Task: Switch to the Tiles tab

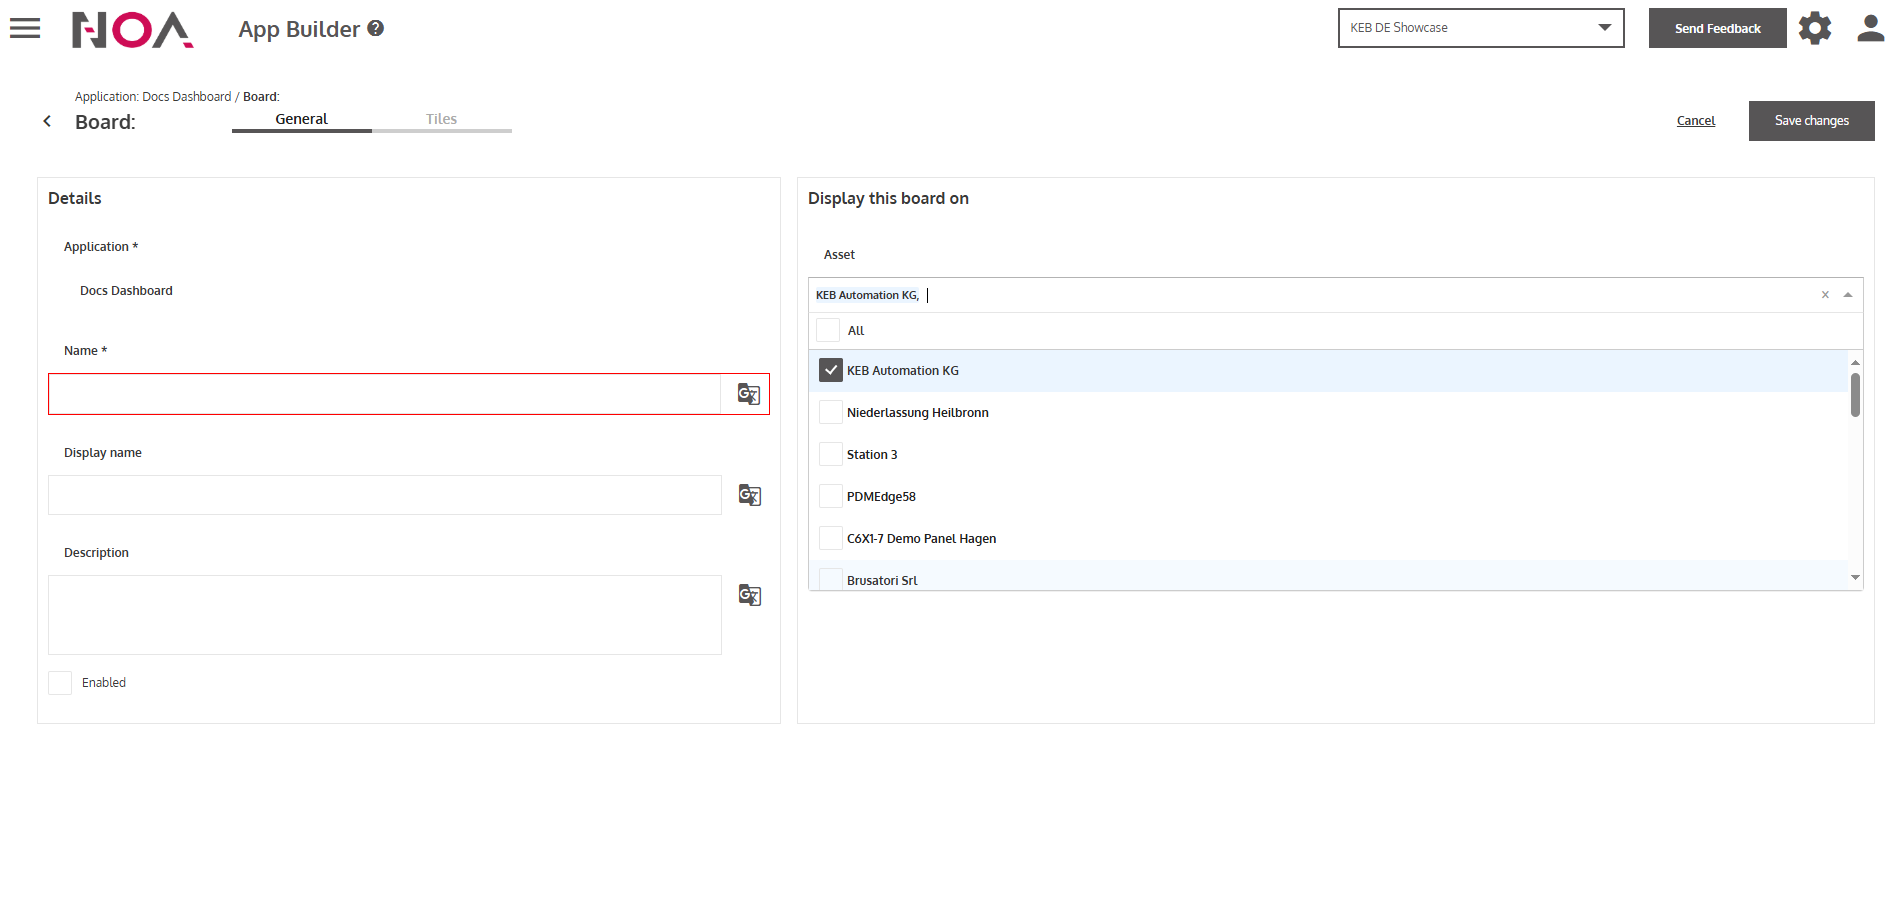Action: coord(441,119)
